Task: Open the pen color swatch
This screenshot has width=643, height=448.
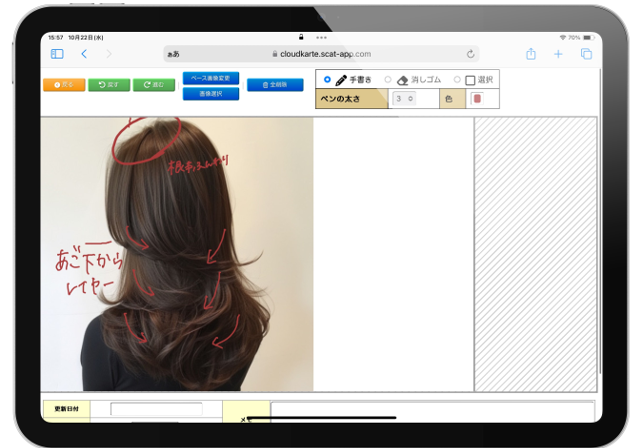Action: [477, 99]
